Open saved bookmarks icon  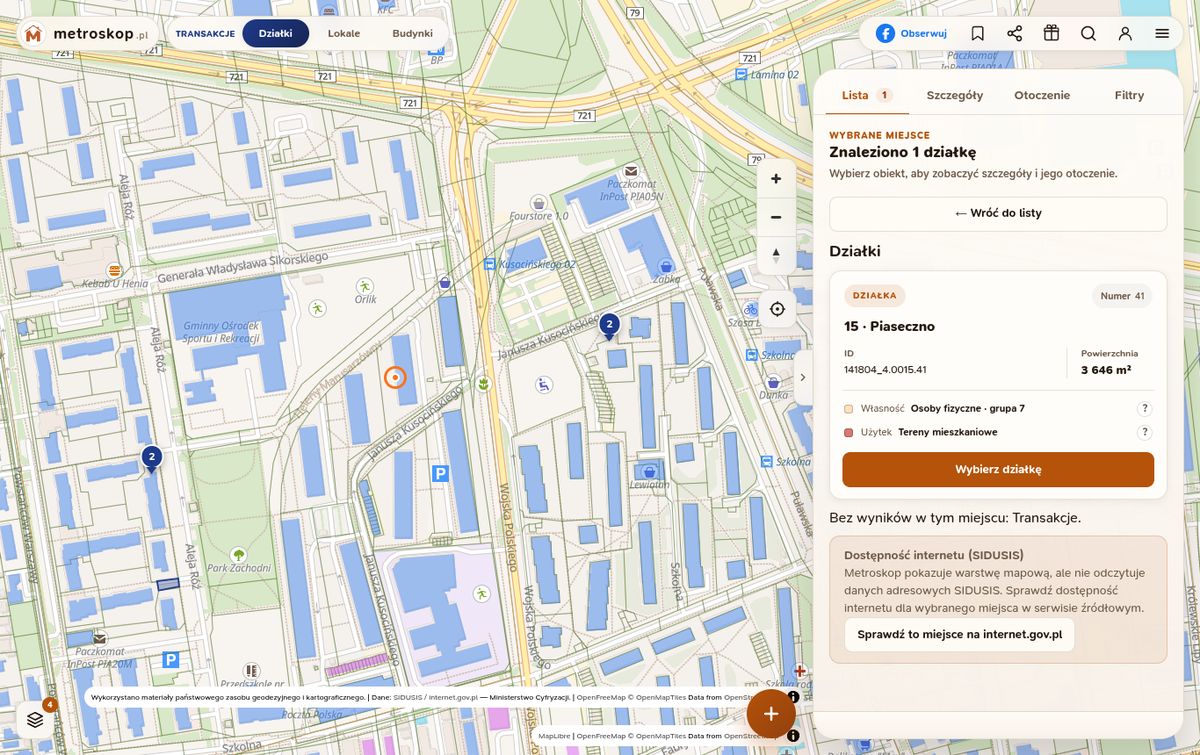click(x=978, y=33)
